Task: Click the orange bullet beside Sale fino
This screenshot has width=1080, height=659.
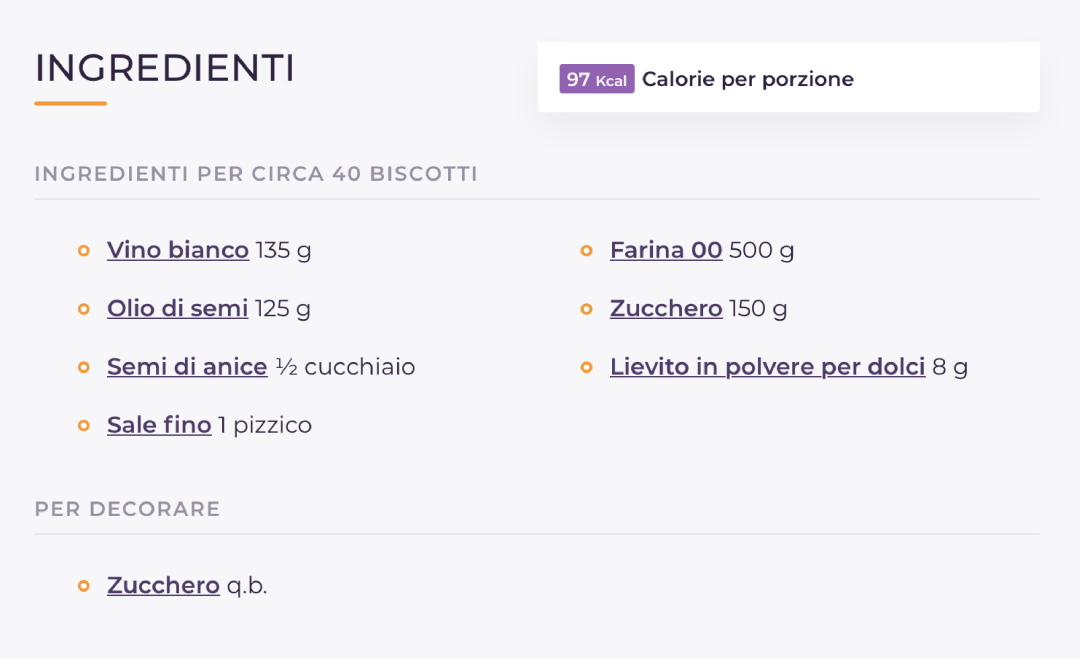Action: pos(84,426)
